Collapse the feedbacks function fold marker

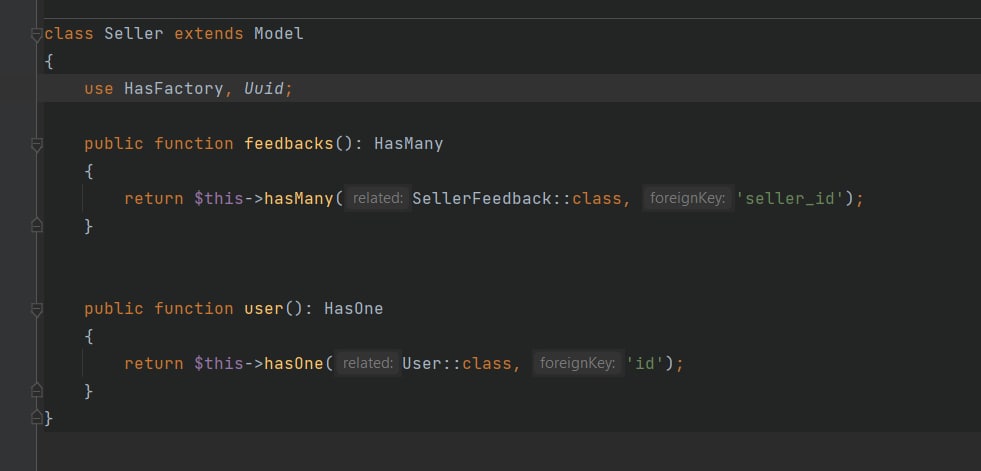[37, 145]
